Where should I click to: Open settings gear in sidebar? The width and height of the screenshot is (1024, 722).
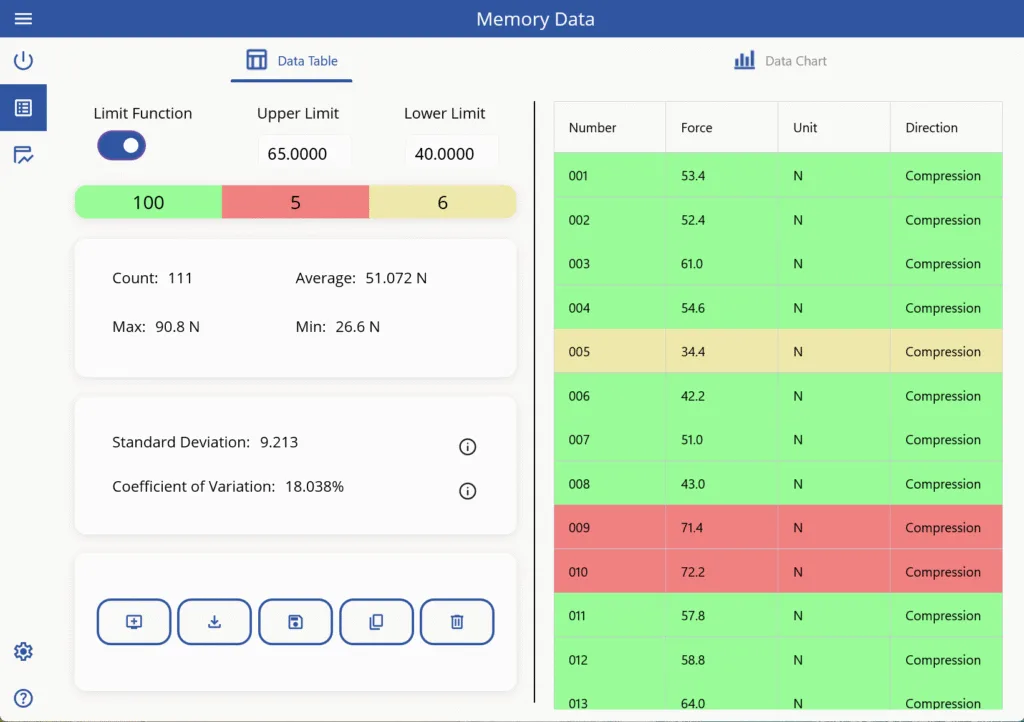23,652
